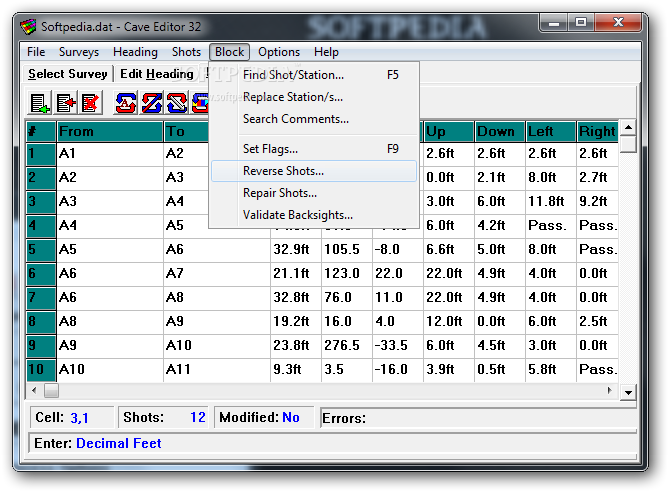This screenshot has width=669, height=492.
Task: Click the vertical scrollbar down arrow
Action: [628, 393]
